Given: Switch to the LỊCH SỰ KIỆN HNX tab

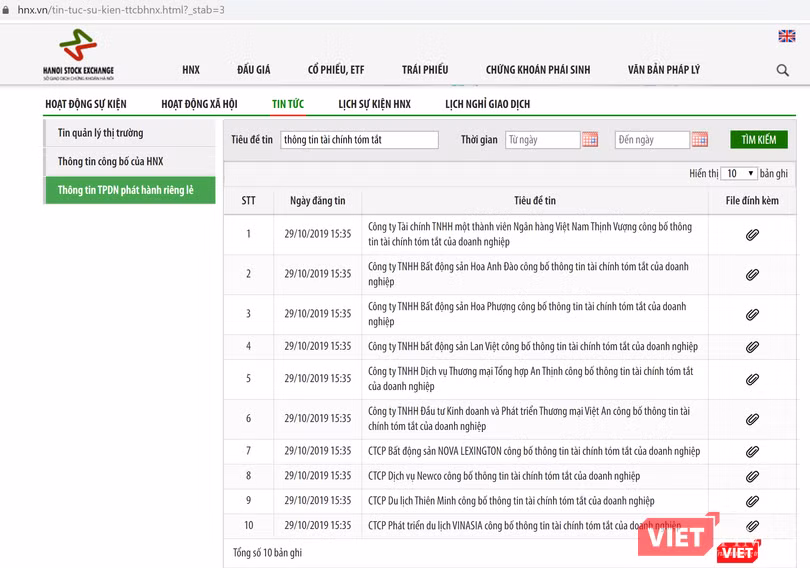Looking at the screenshot, I should coord(374,104).
